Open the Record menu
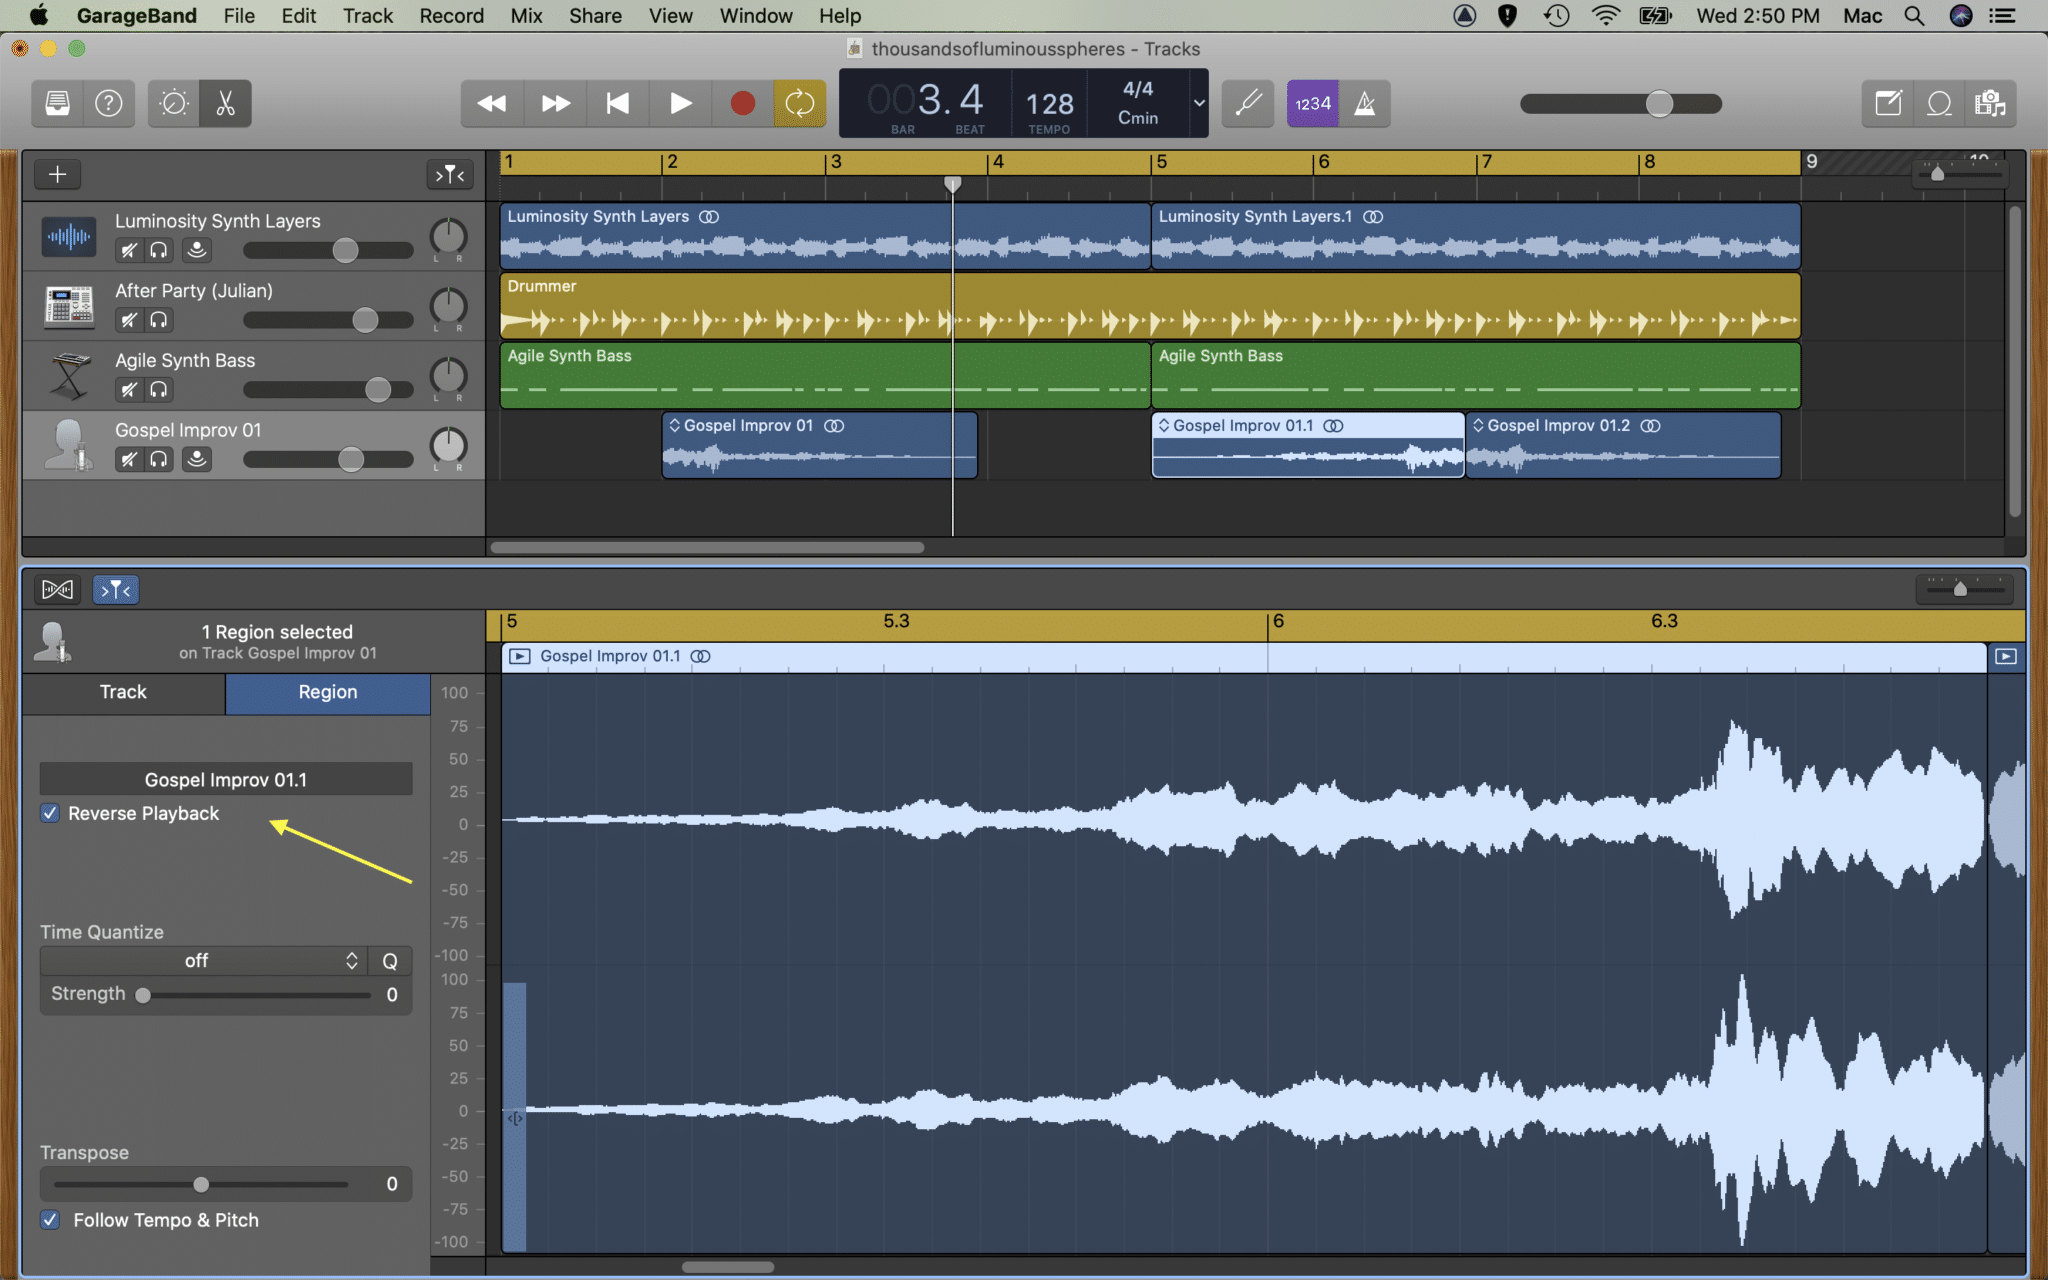Viewport: 2048px width, 1280px height. click(452, 15)
